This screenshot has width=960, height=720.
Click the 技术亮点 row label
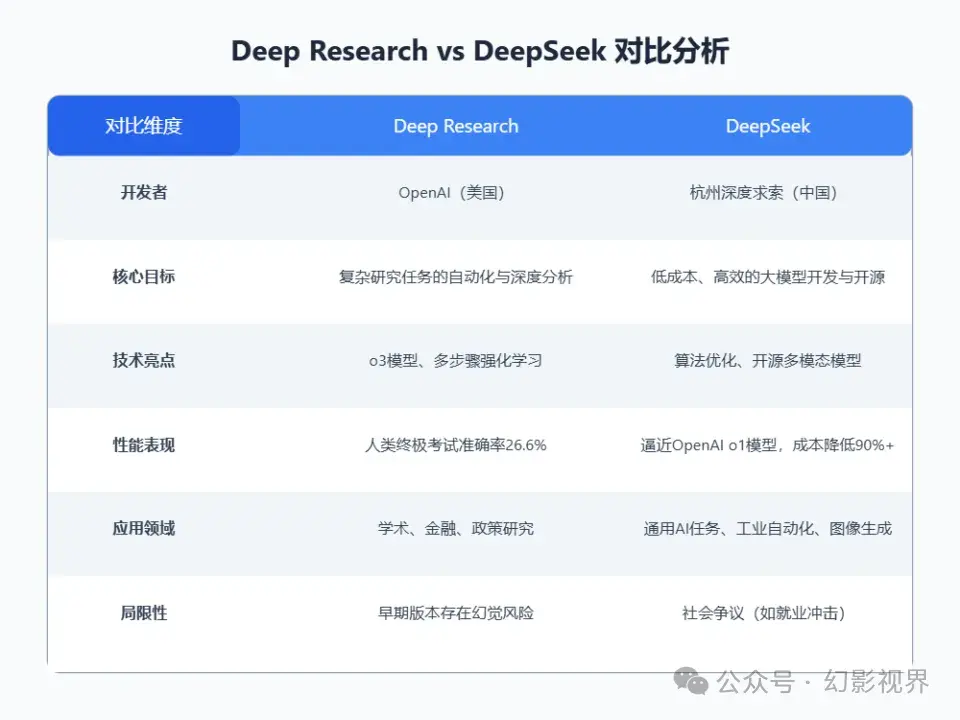(x=144, y=361)
